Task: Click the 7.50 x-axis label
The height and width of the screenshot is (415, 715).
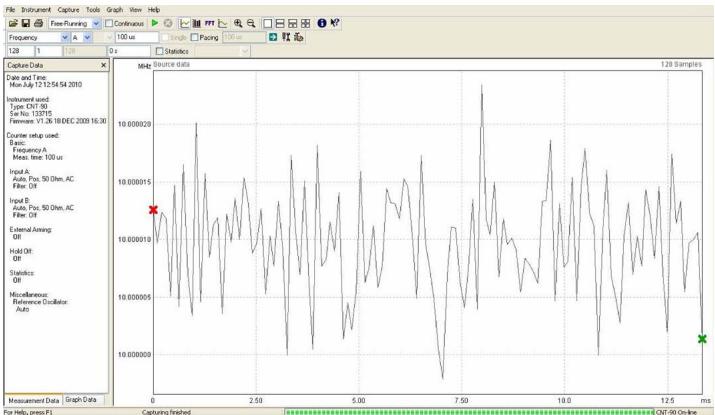Action: pos(461,400)
